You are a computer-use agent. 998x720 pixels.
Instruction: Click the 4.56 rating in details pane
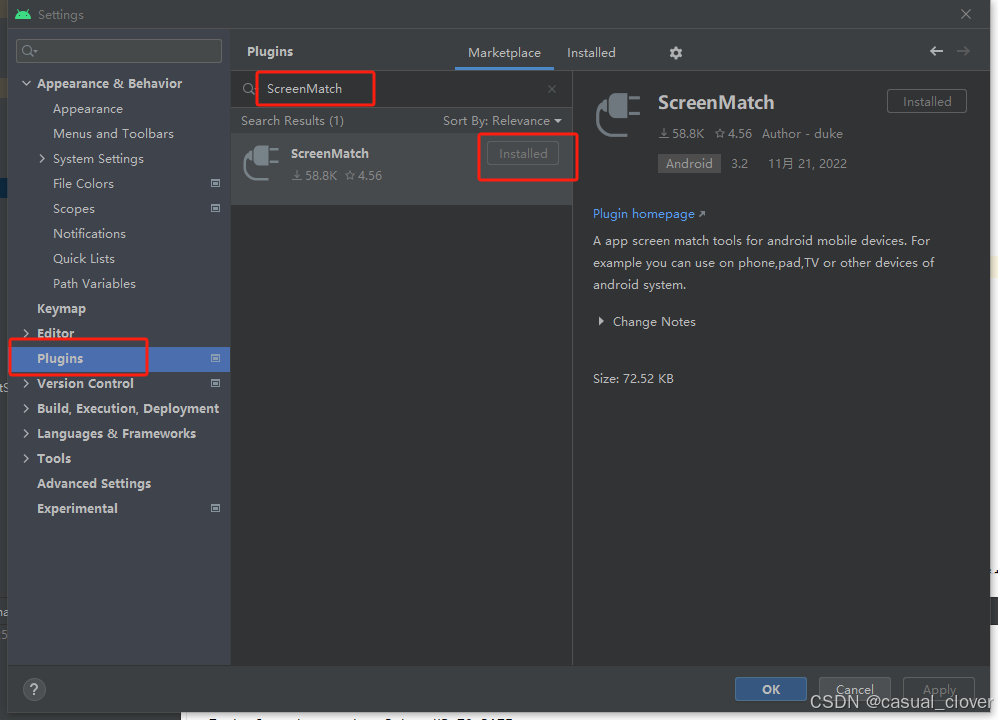tap(733, 134)
